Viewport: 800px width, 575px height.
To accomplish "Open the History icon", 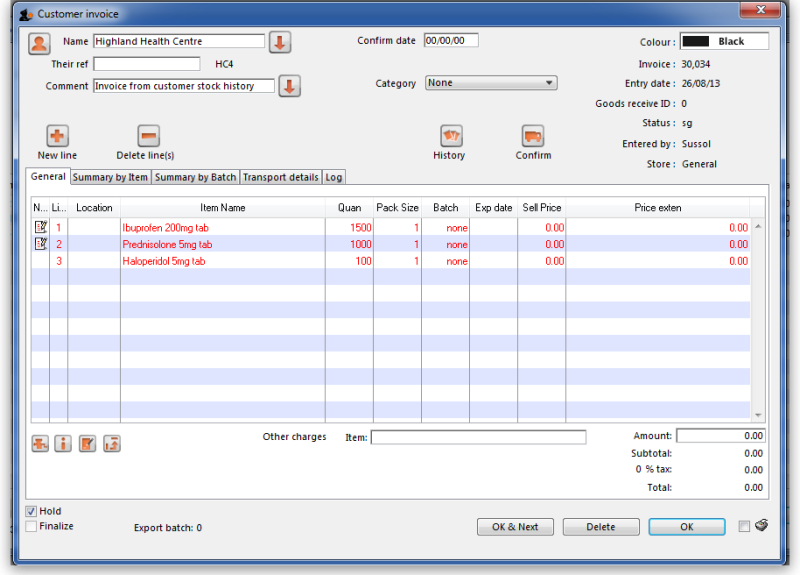I will pyautogui.click(x=451, y=137).
